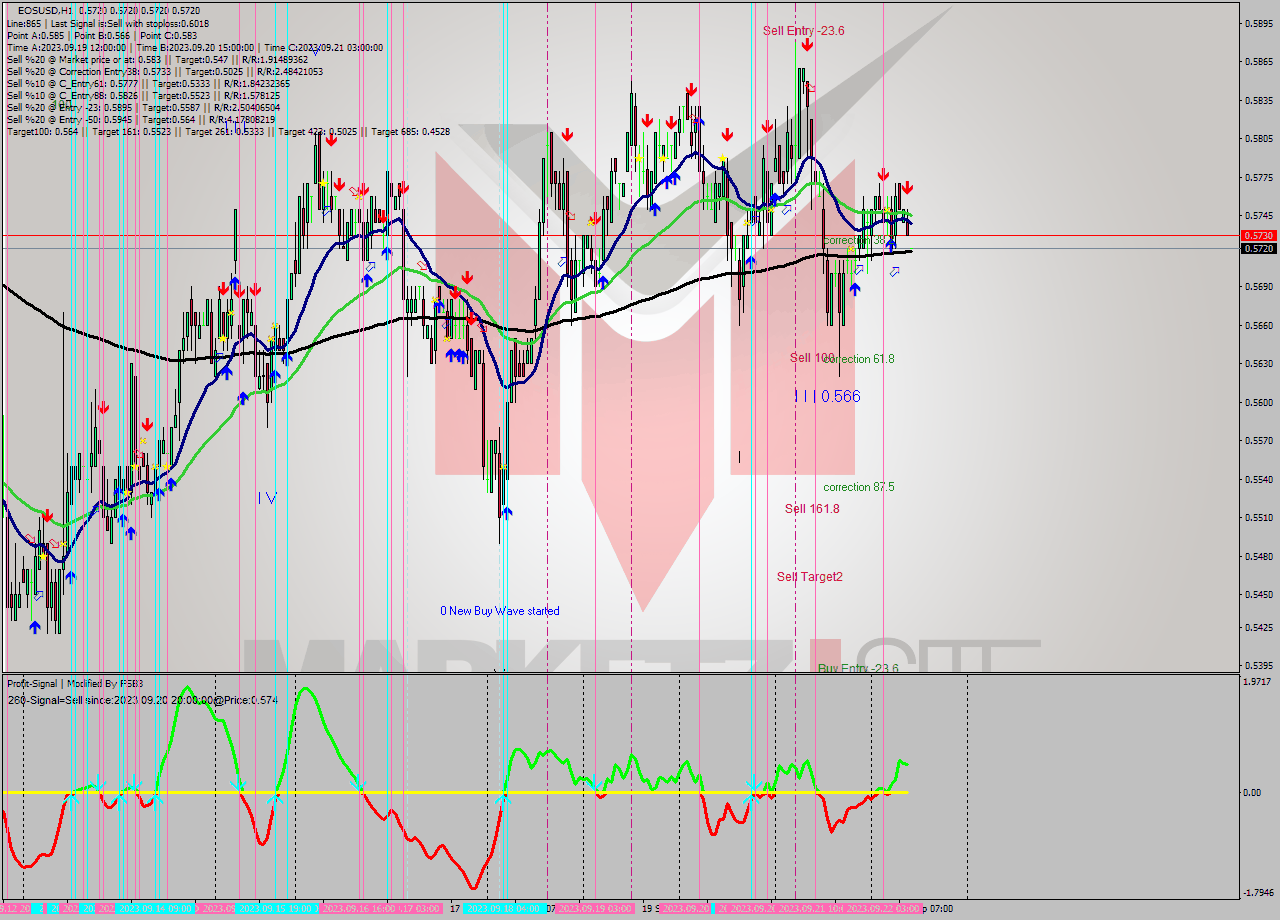Click the 0.00 indicator scale value
Screen dimensions: 1280x920
coord(1254,793)
